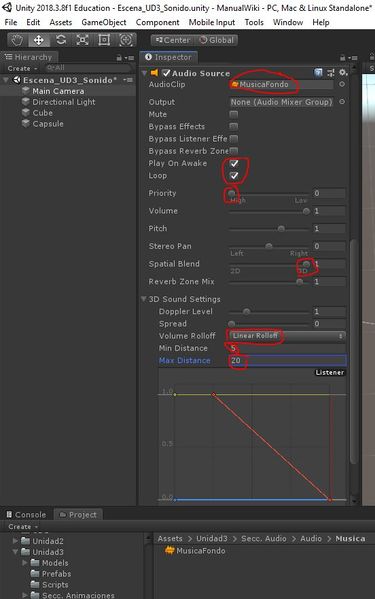Image resolution: width=375 pixels, height=599 pixels.
Task: Open AudioClip object picker circle
Action: (342, 84)
